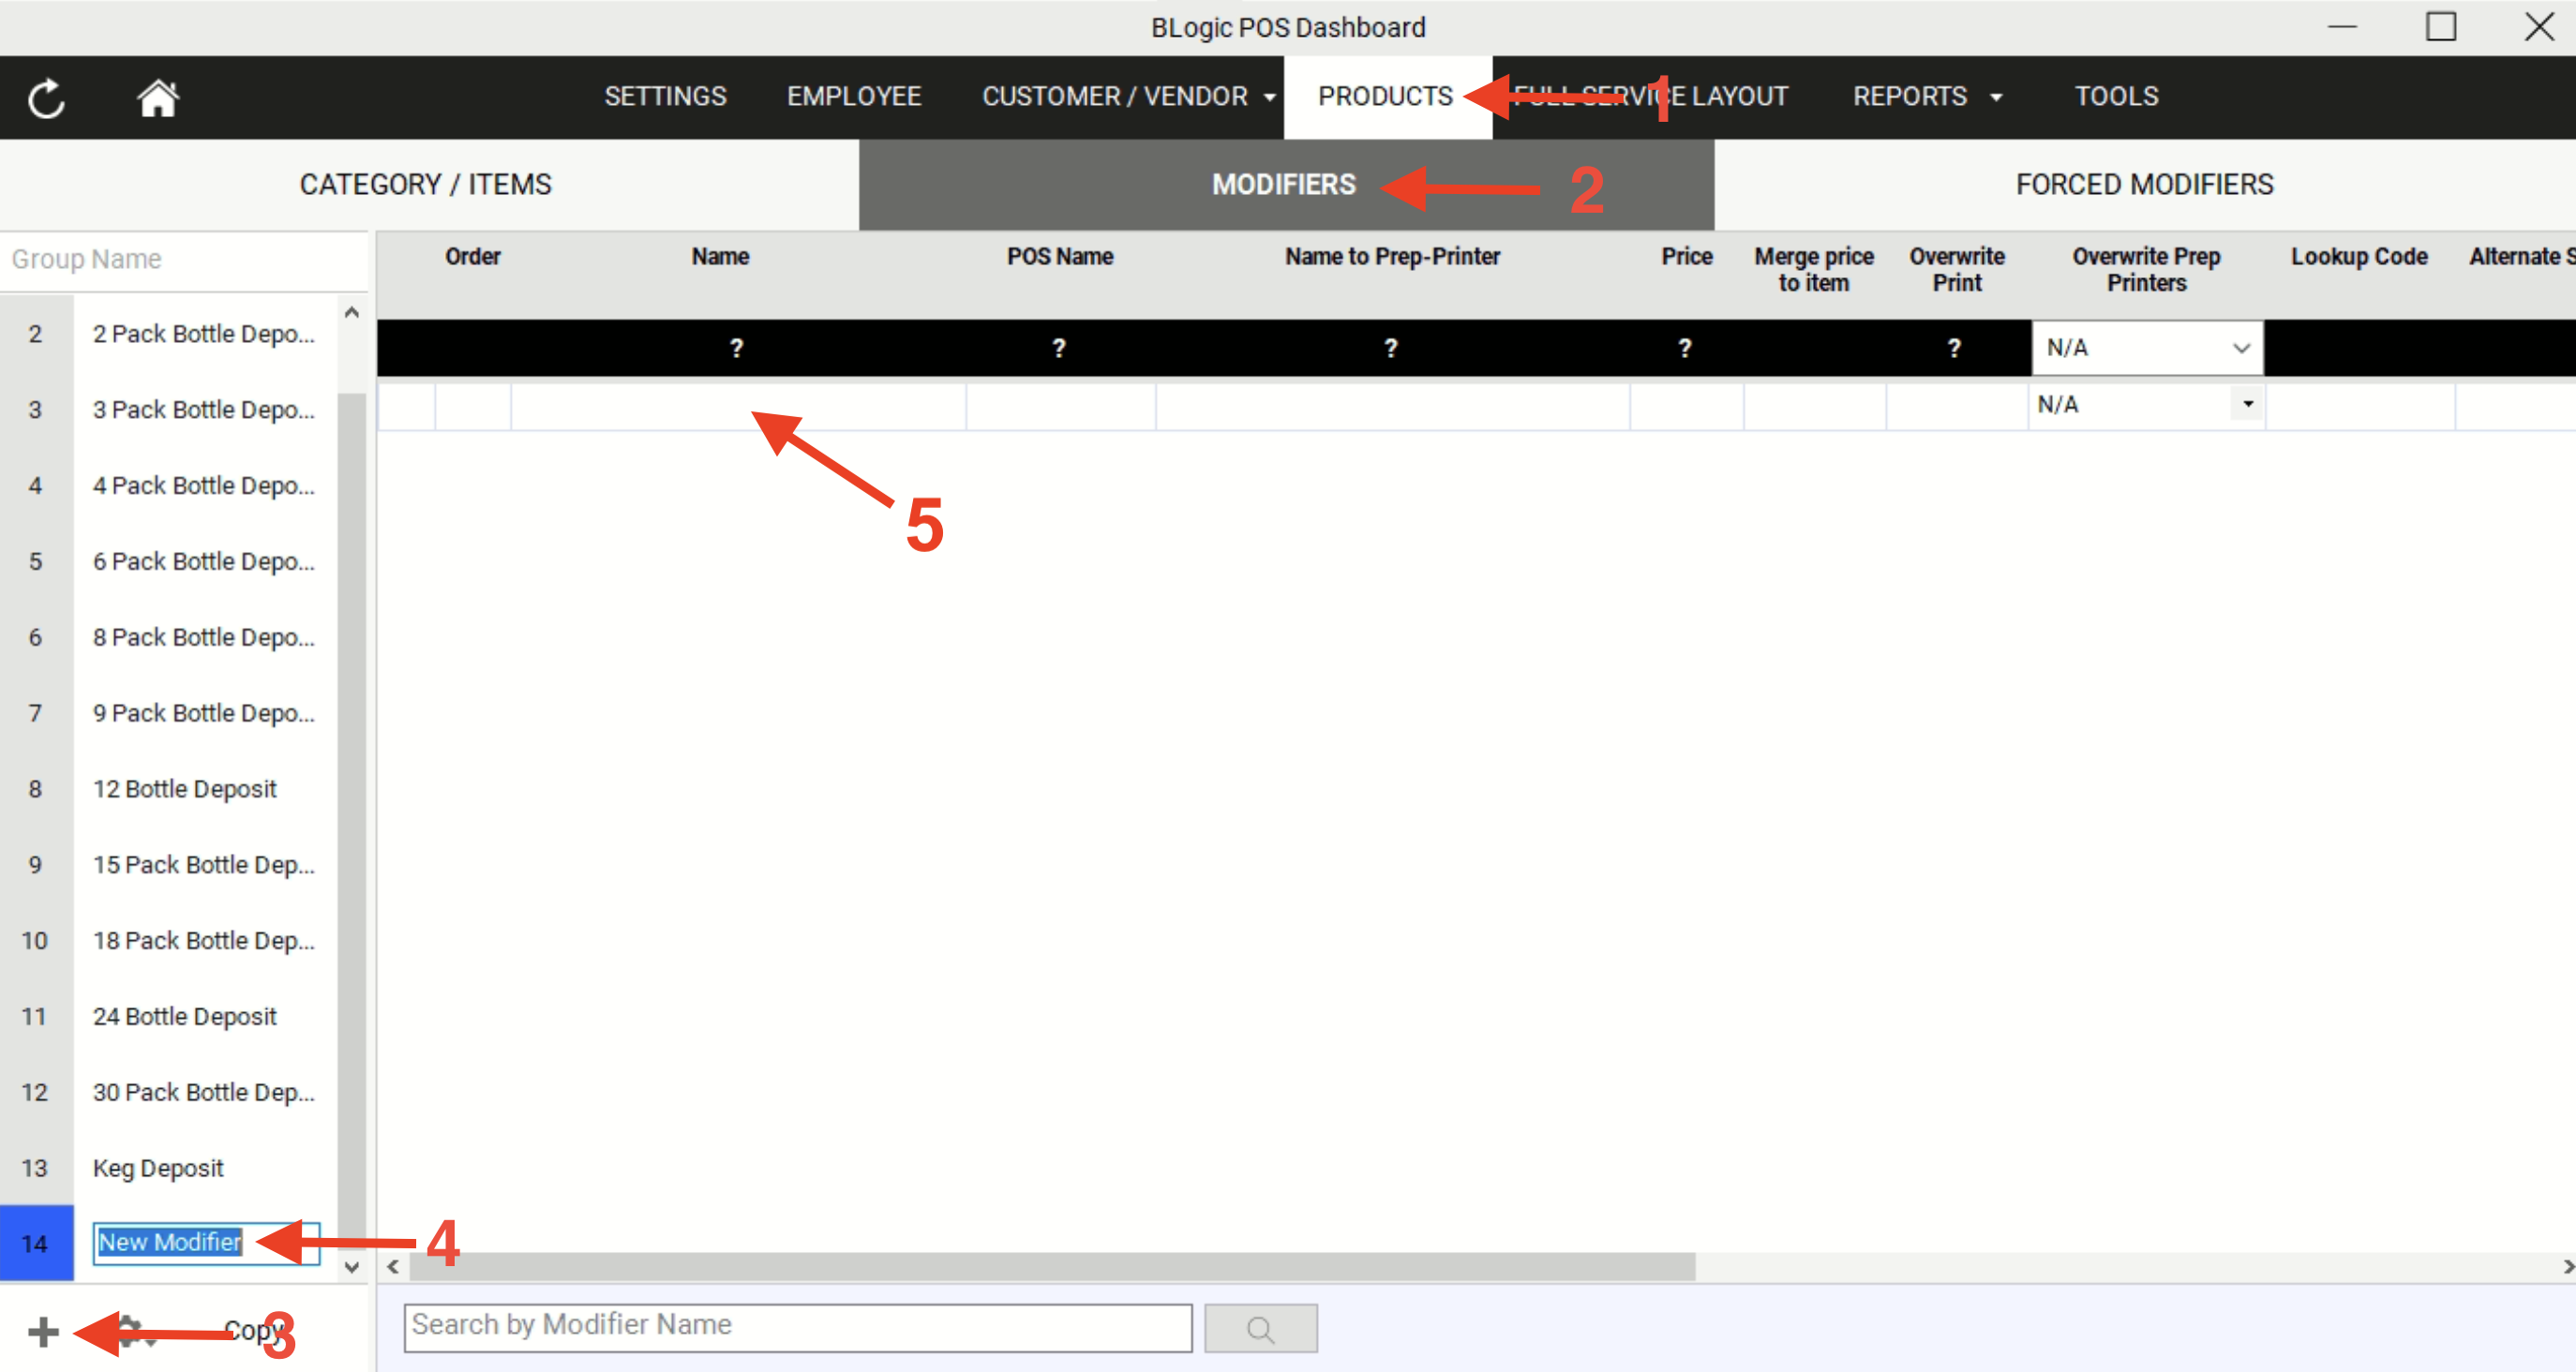Click the refresh icon in top bar
Screen dimensions: 2576x1372
46,98
